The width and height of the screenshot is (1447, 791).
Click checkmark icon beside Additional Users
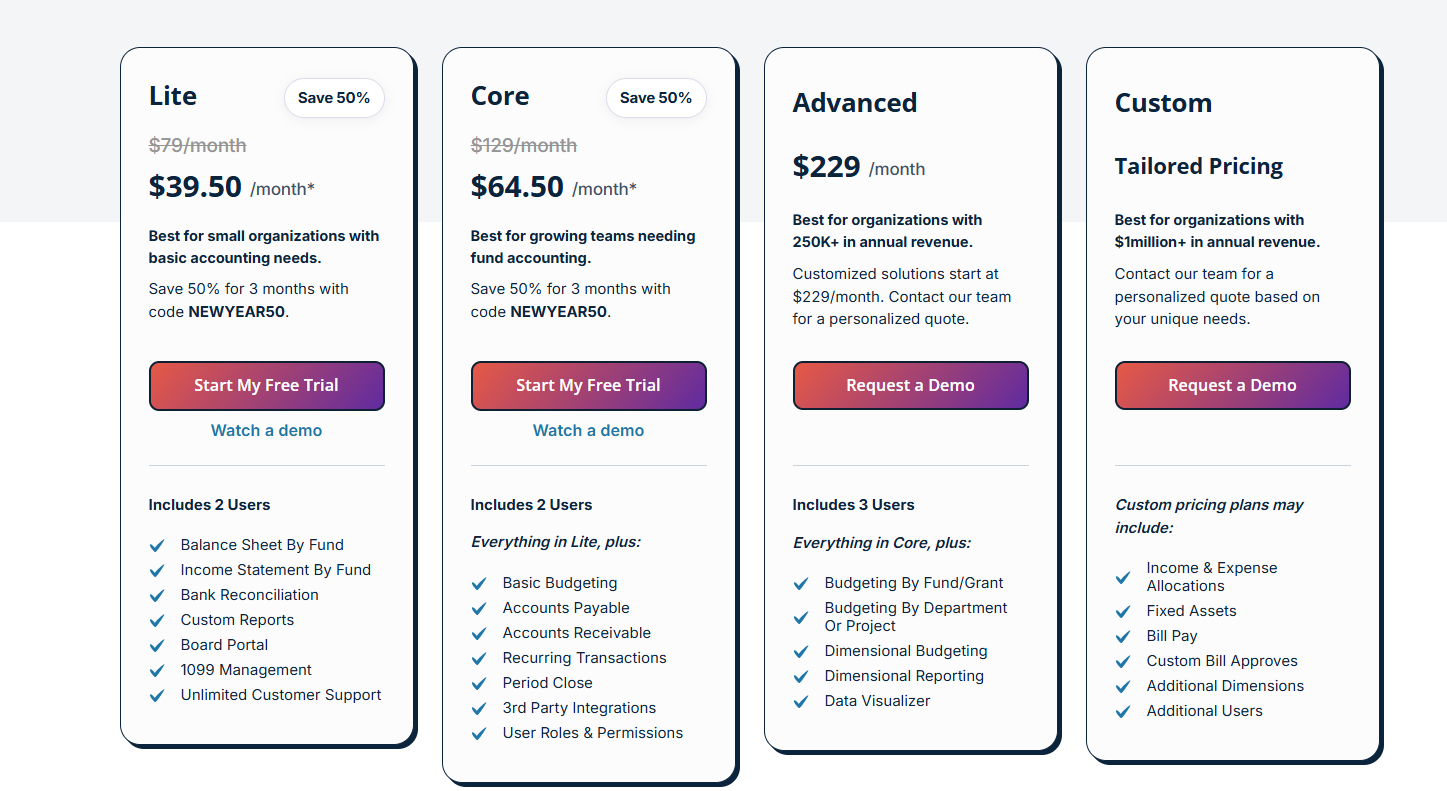coord(1123,711)
